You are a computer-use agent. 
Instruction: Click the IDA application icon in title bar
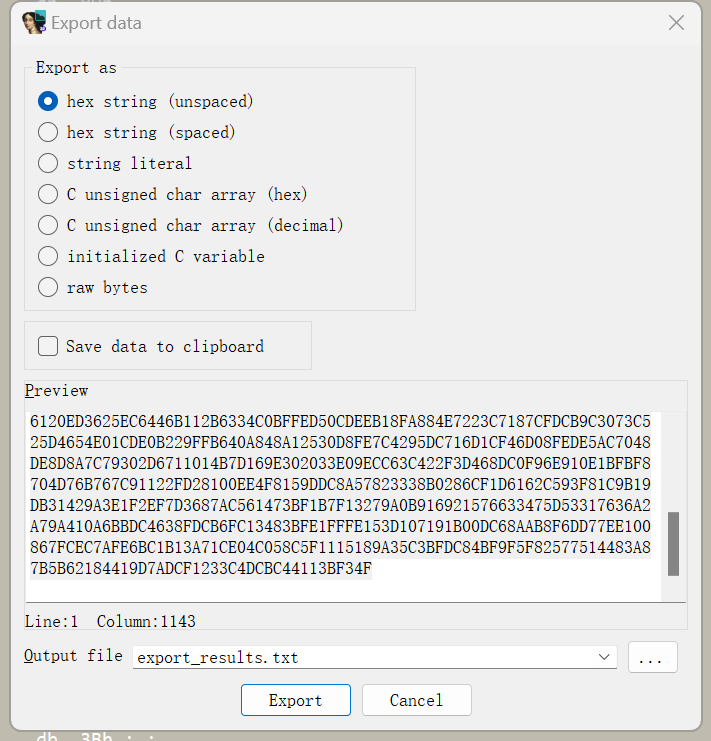(x=34, y=22)
